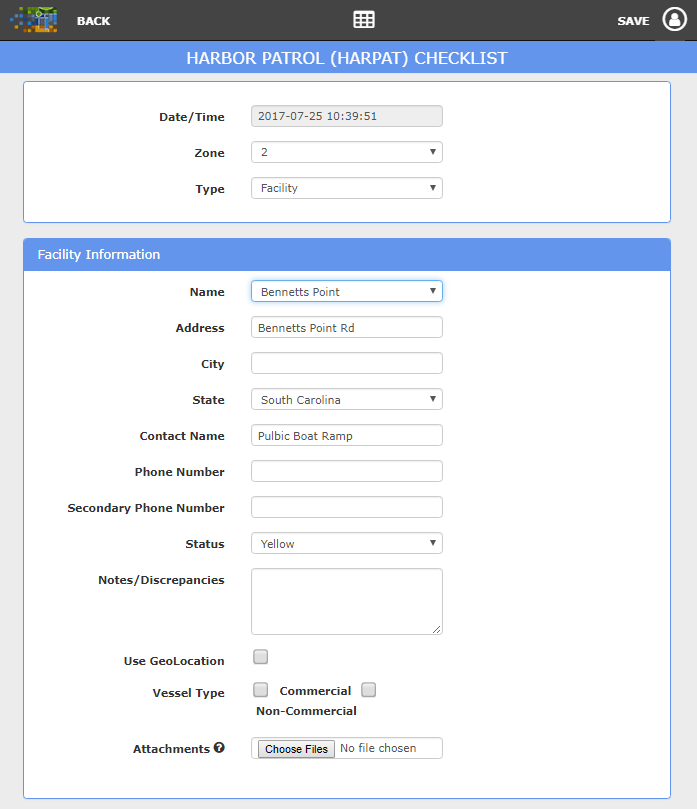Check the Commercial vessel type box
Screen dimensions: 697x809
(x=261, y=690)
